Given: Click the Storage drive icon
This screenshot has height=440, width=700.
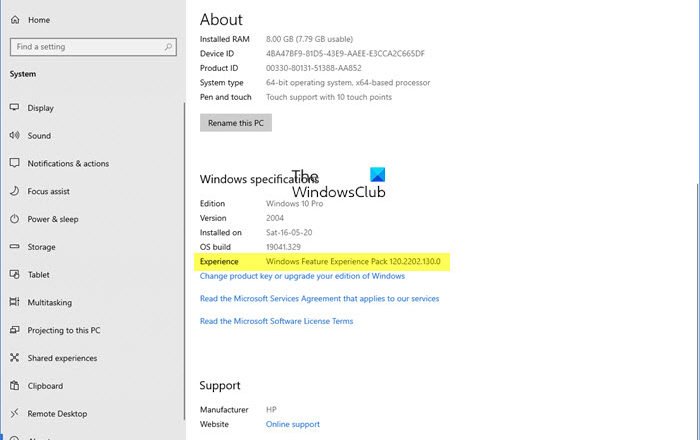Looking at the screenshot, I should (x=14, y=246).
